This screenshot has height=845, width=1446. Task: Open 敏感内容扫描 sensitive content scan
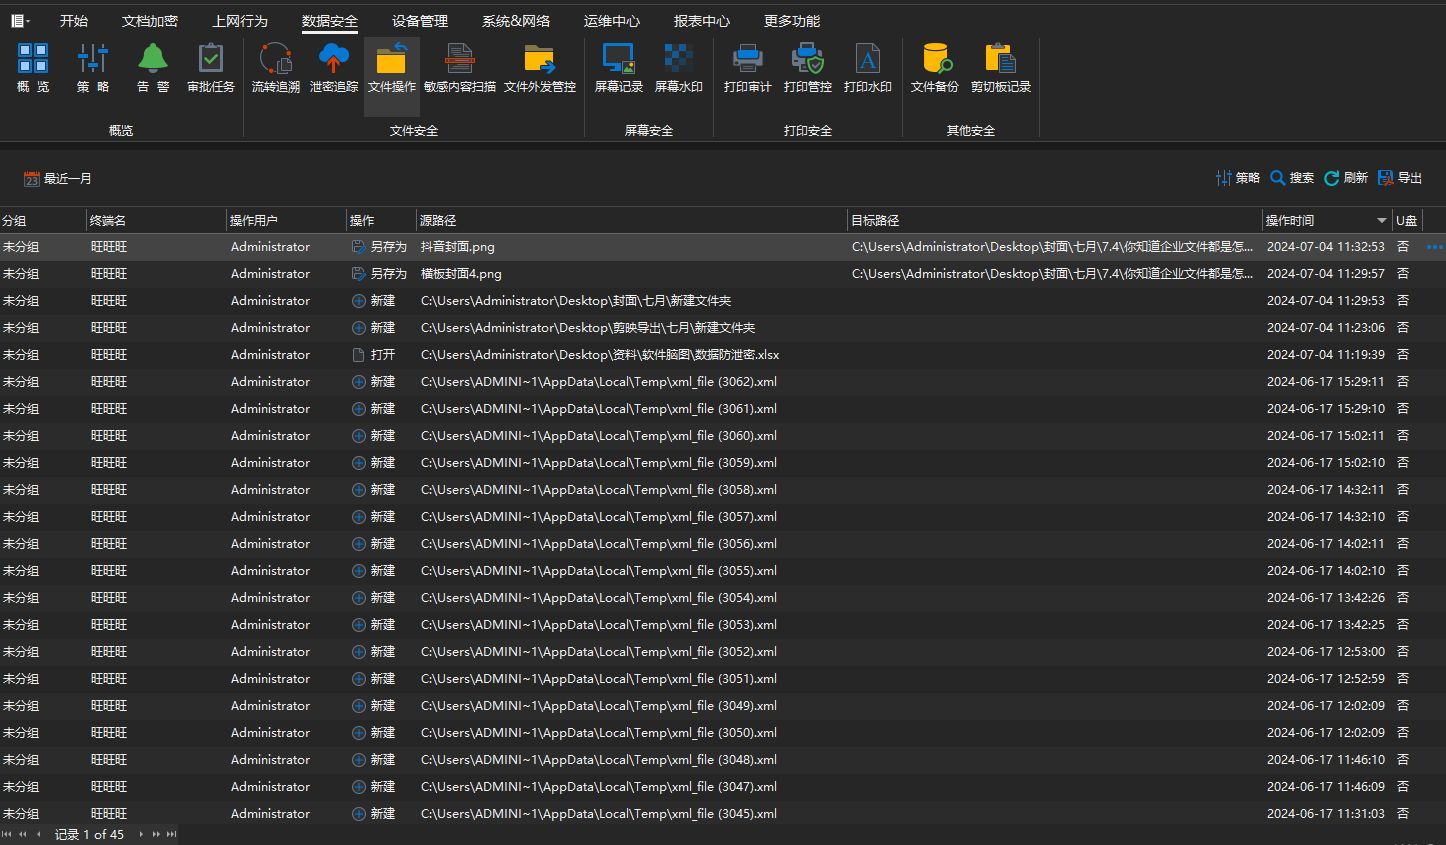pyautogui.click(x=460, y=68)
